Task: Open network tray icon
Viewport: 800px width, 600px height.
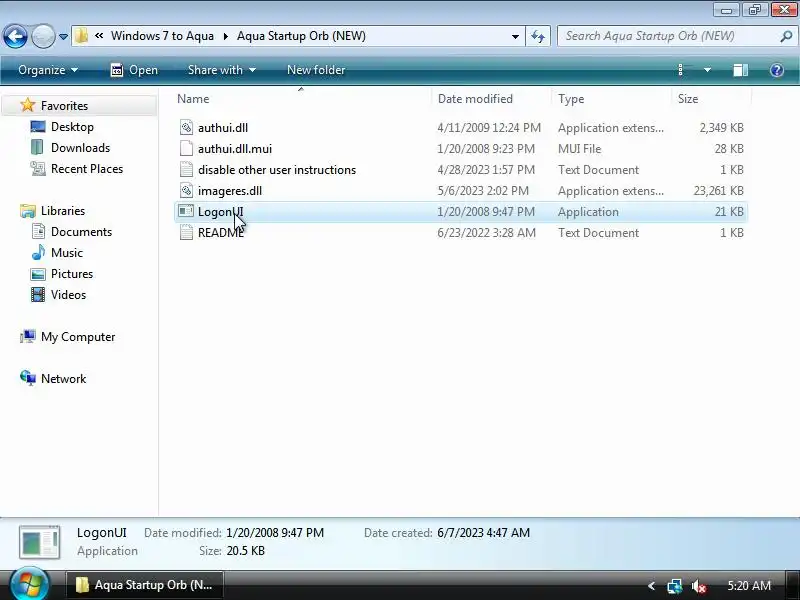Action: pyautogui.click(x=674, y=586)
